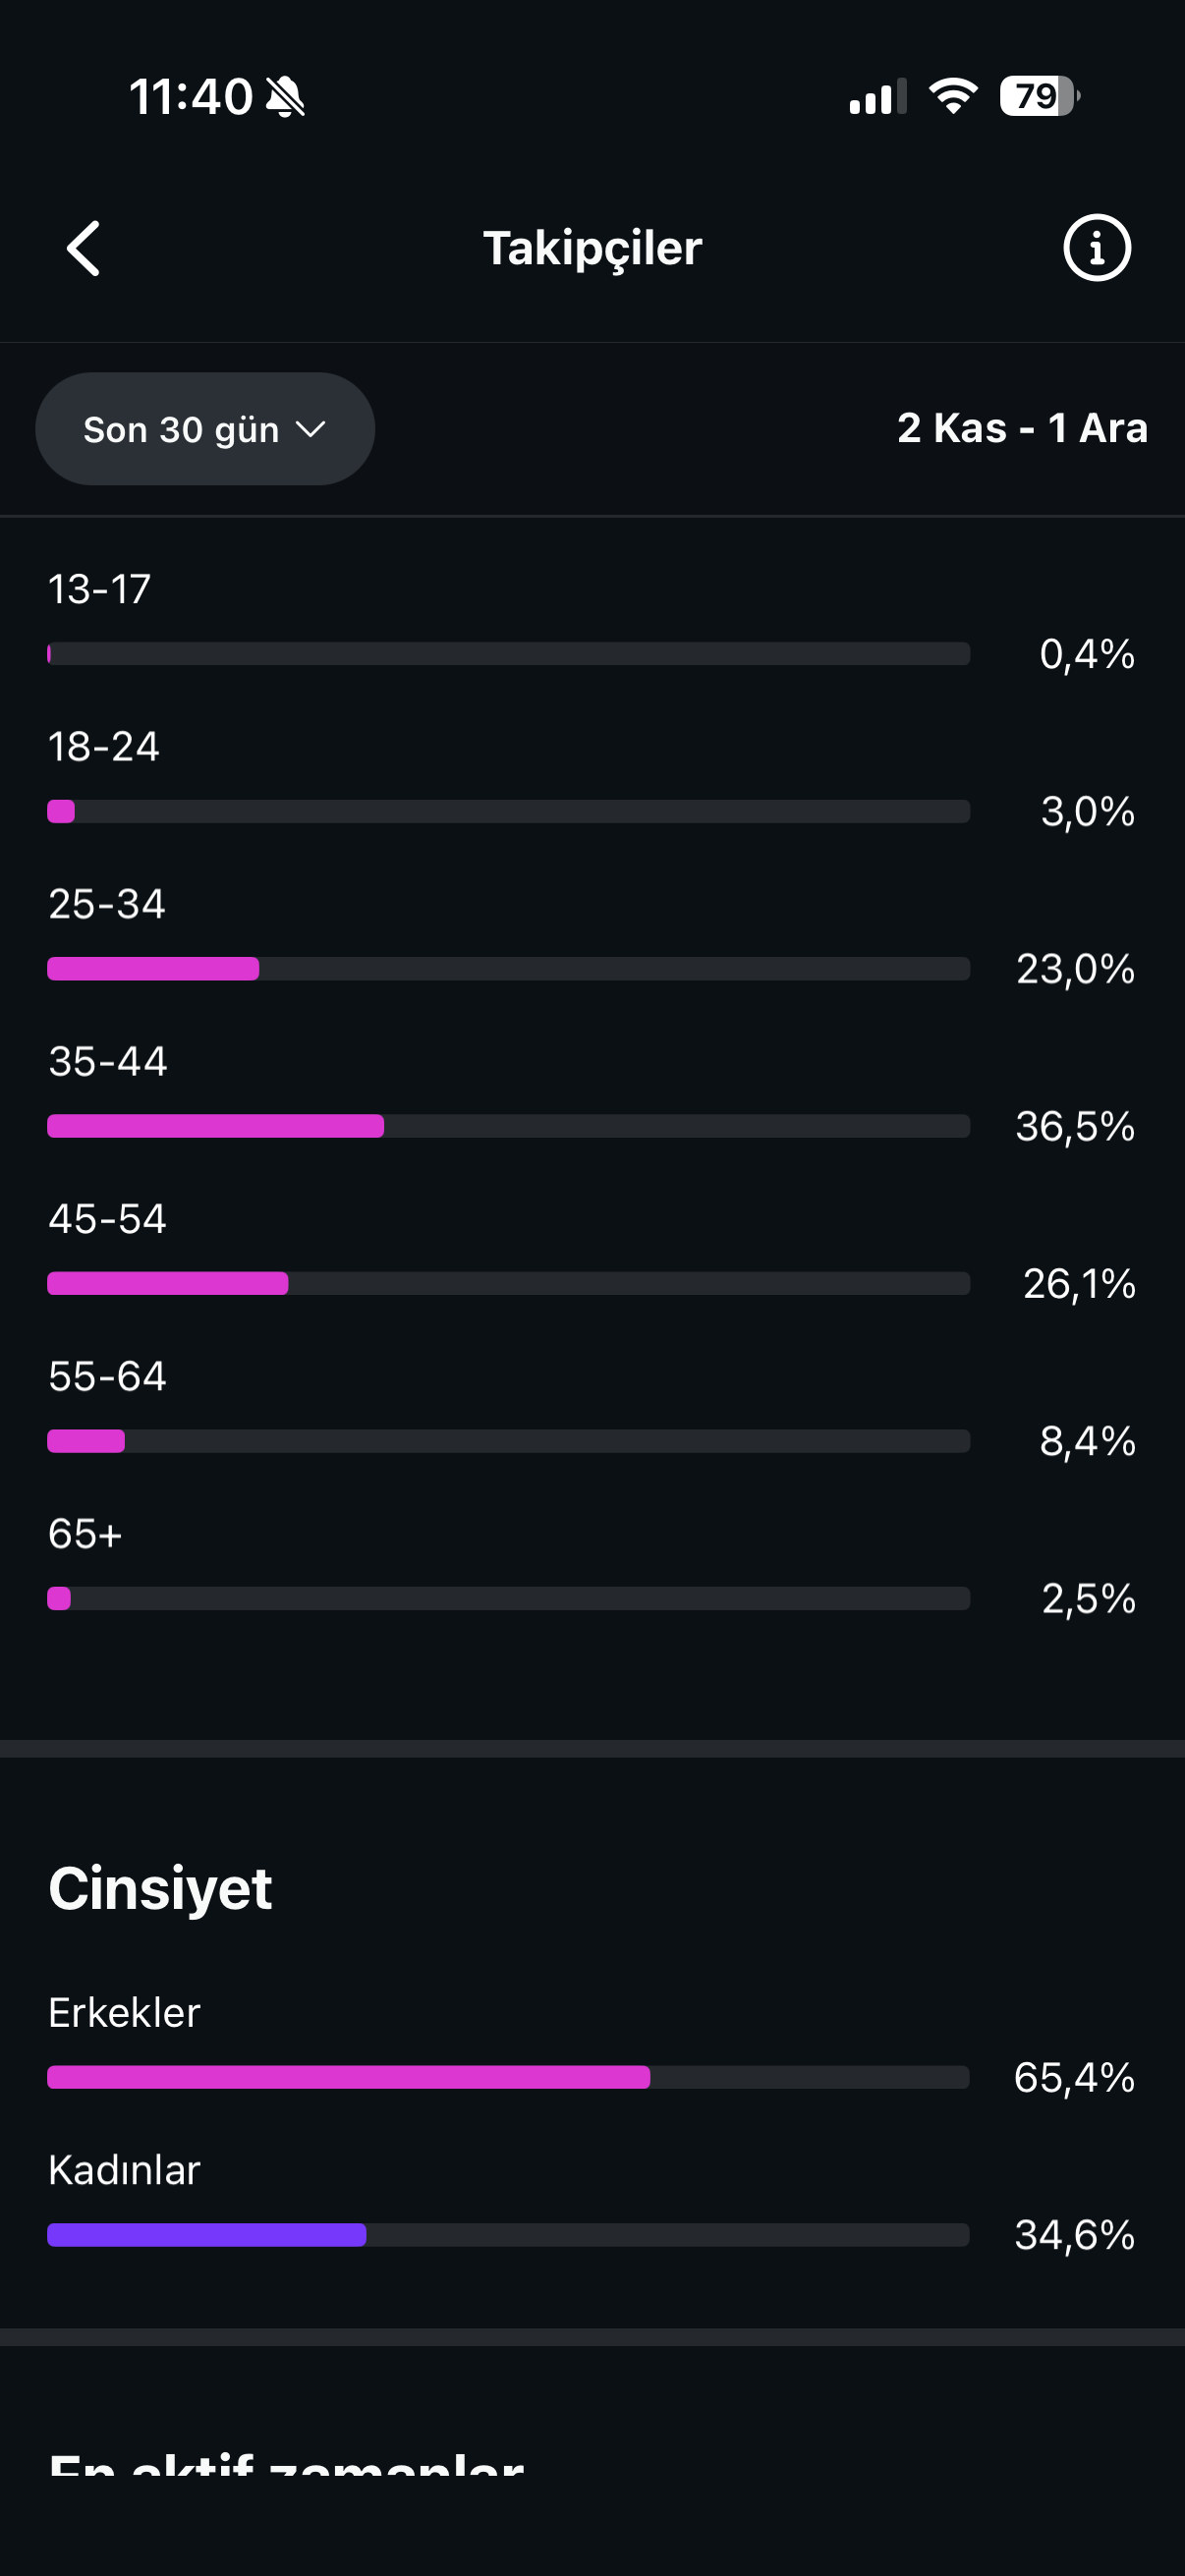Tap the cellular signal bars icon
The height and width of the screenshot is (2576, 1185).
tap(878, 97)
